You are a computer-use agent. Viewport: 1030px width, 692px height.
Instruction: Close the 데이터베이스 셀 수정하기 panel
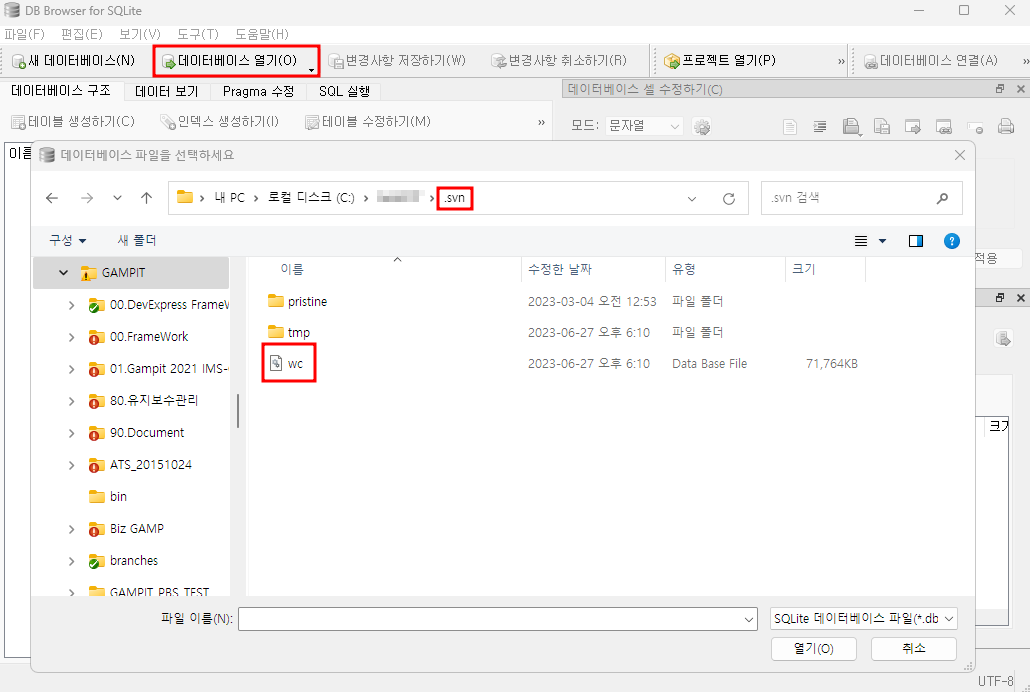(x=1021, y=89)
